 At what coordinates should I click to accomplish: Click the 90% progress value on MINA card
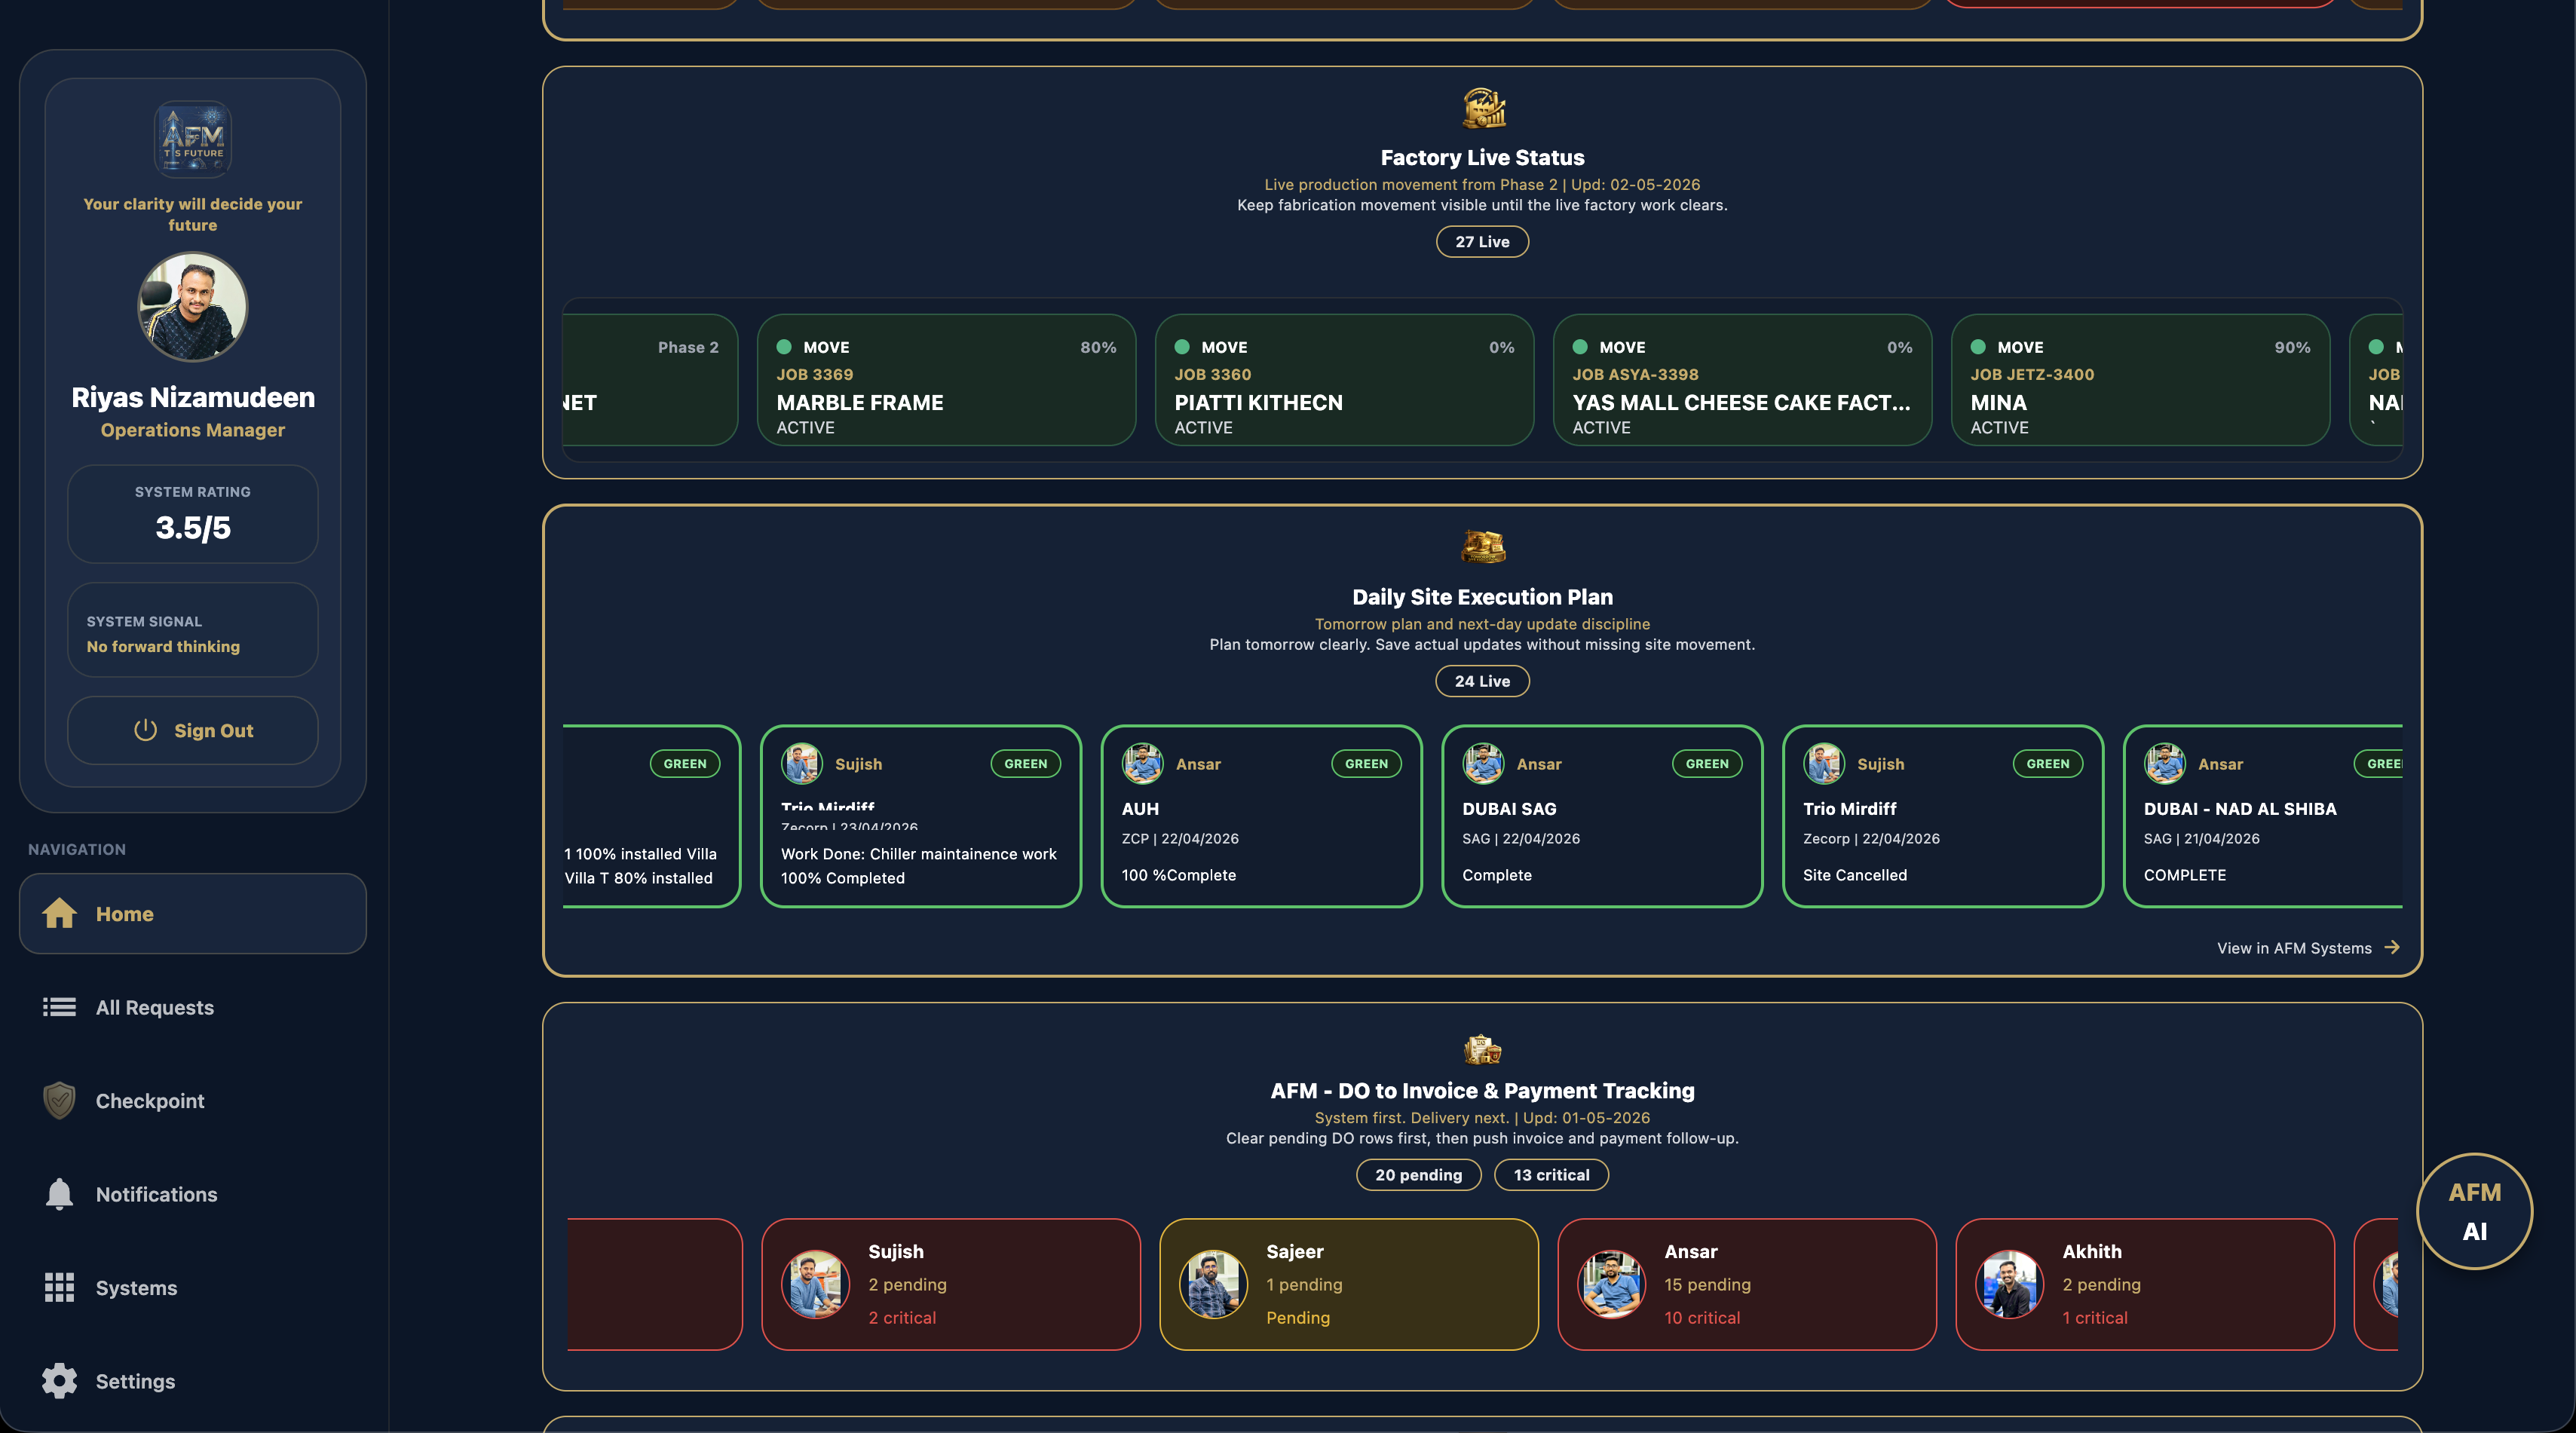(x=2292, y=347)
